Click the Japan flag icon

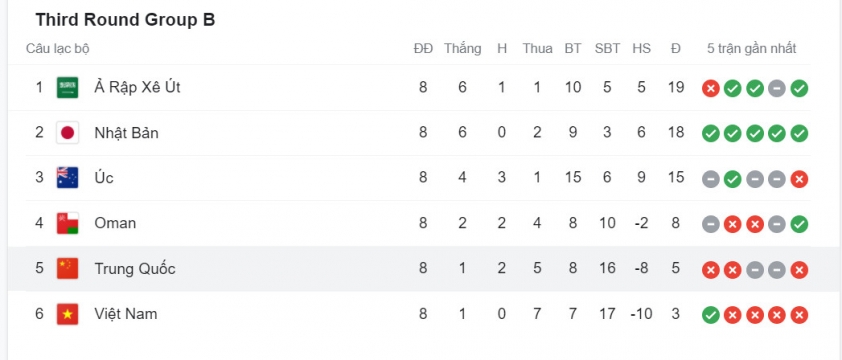pyautogui.click(x=68, y=133)
